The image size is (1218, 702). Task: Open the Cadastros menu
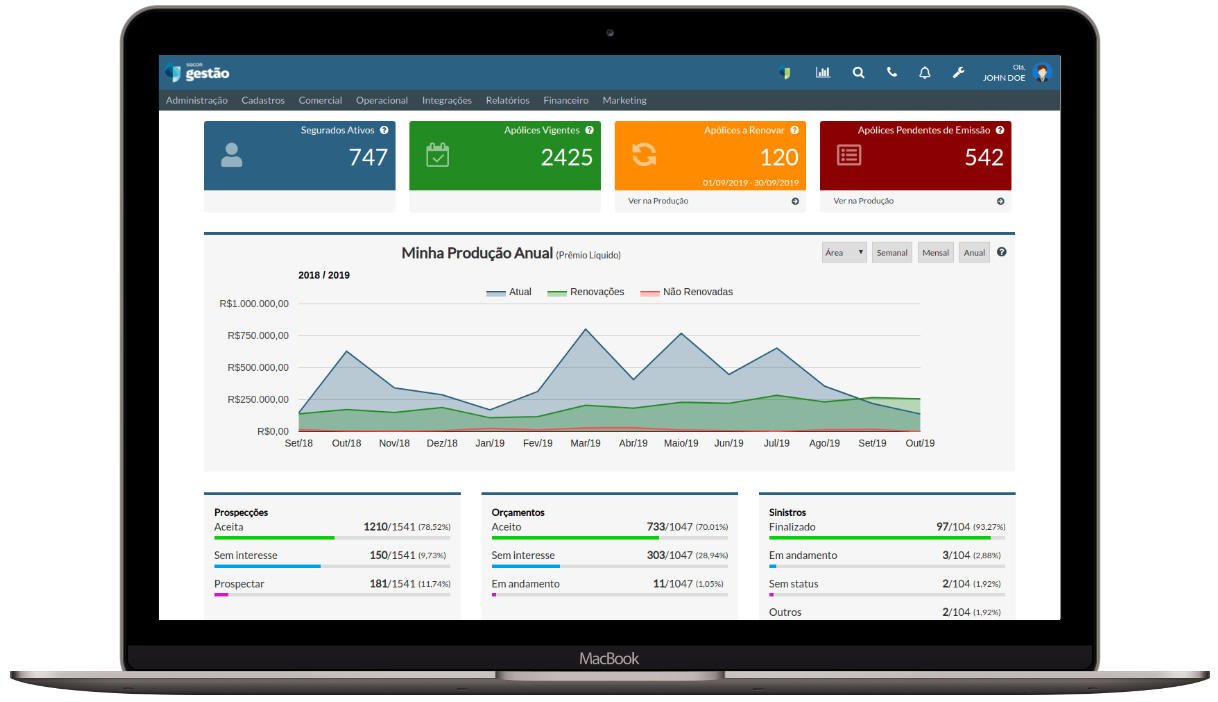tap(263, 100)
